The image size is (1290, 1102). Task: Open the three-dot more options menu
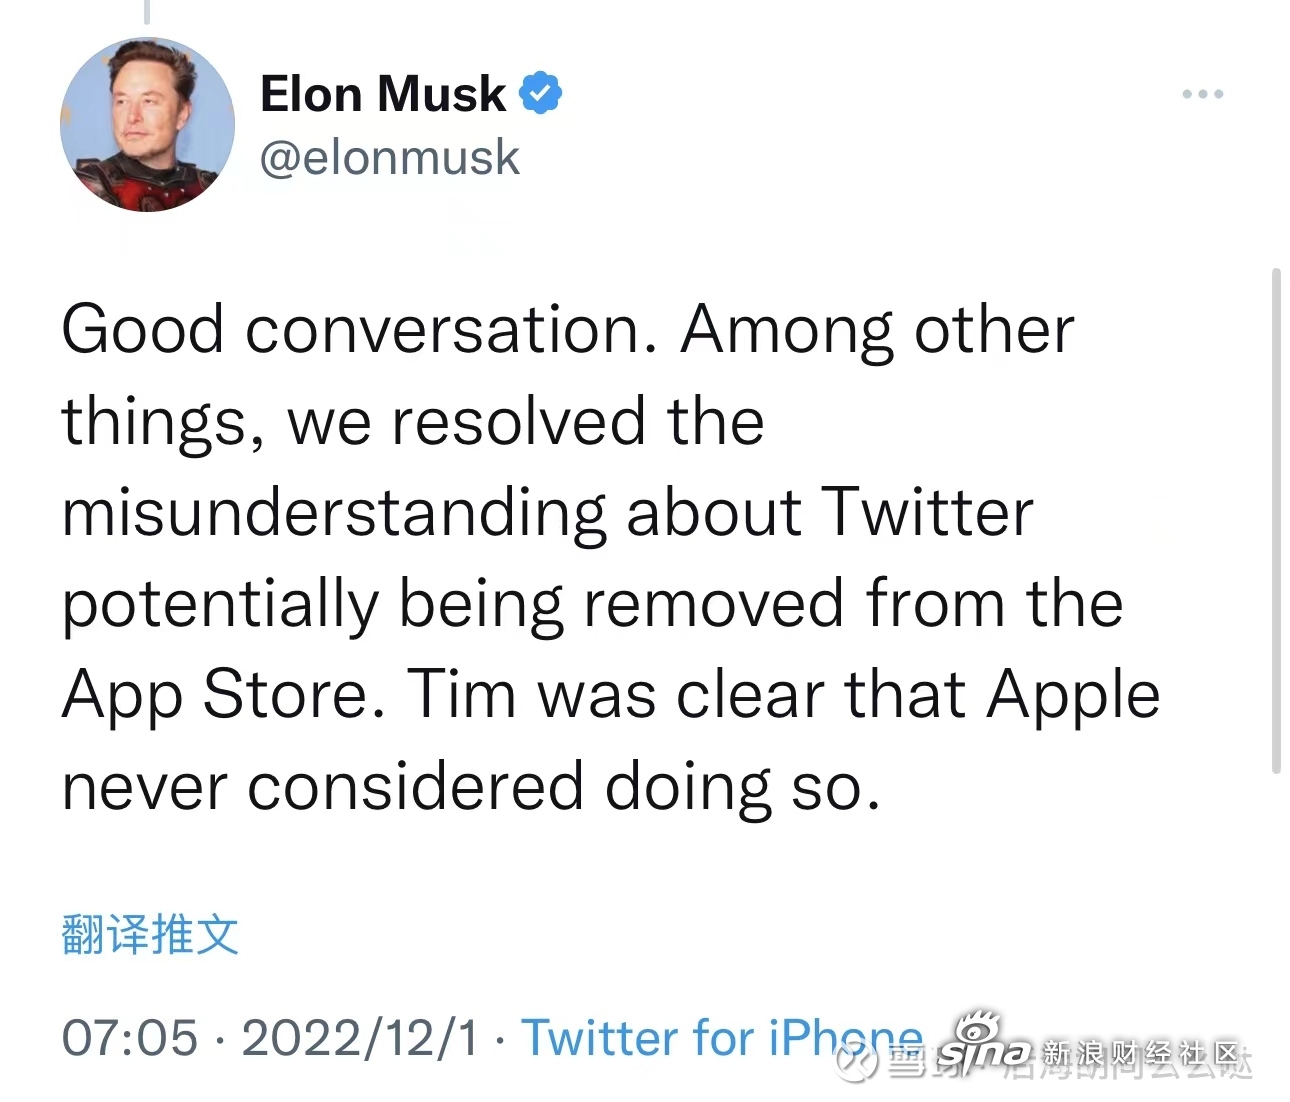click(x=1203, y=94)
